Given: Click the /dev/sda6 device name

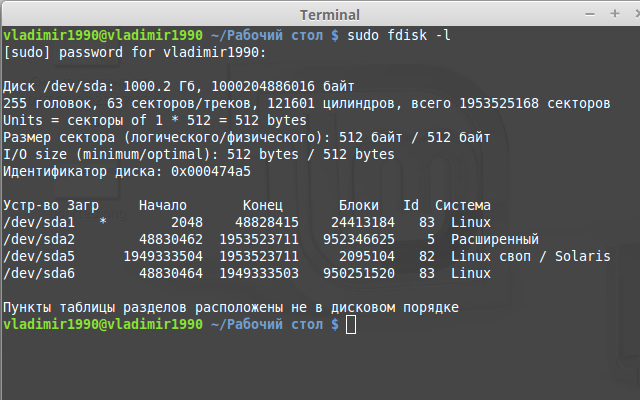Looking at the screenshot, I should (x=40, y=273).
